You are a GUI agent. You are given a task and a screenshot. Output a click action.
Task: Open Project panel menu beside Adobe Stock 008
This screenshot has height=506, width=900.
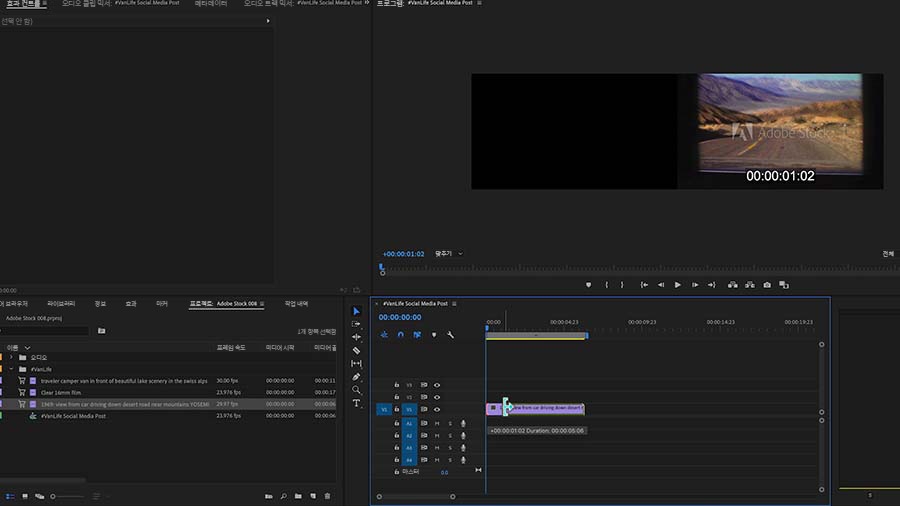(x=262, y=303)
